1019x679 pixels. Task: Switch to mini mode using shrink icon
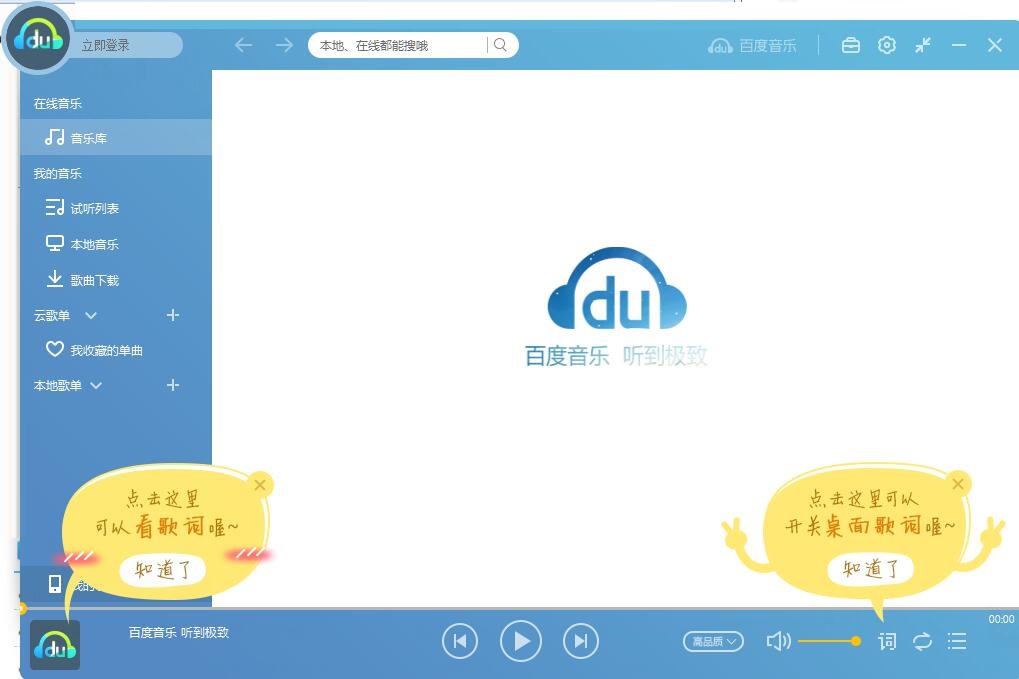coord(923,45)
